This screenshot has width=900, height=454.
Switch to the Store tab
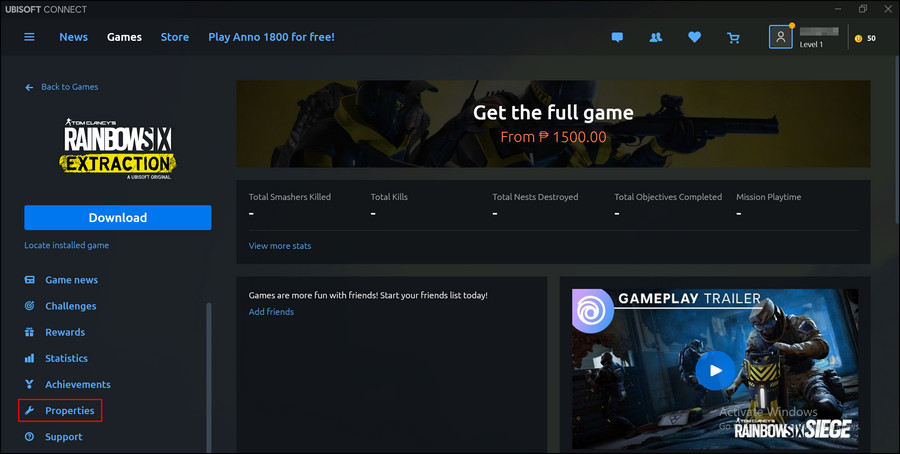pos(174,37)
